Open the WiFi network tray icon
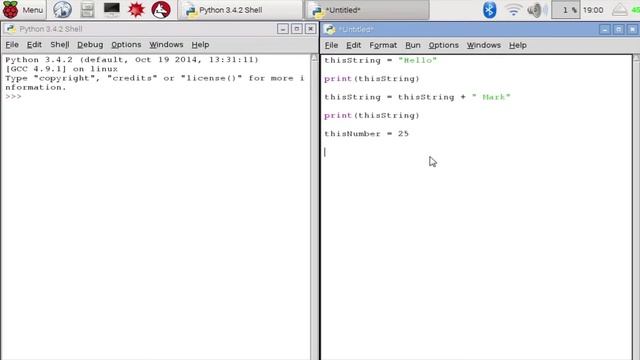Screen dimensions: 640x360 tap(513, 10)
